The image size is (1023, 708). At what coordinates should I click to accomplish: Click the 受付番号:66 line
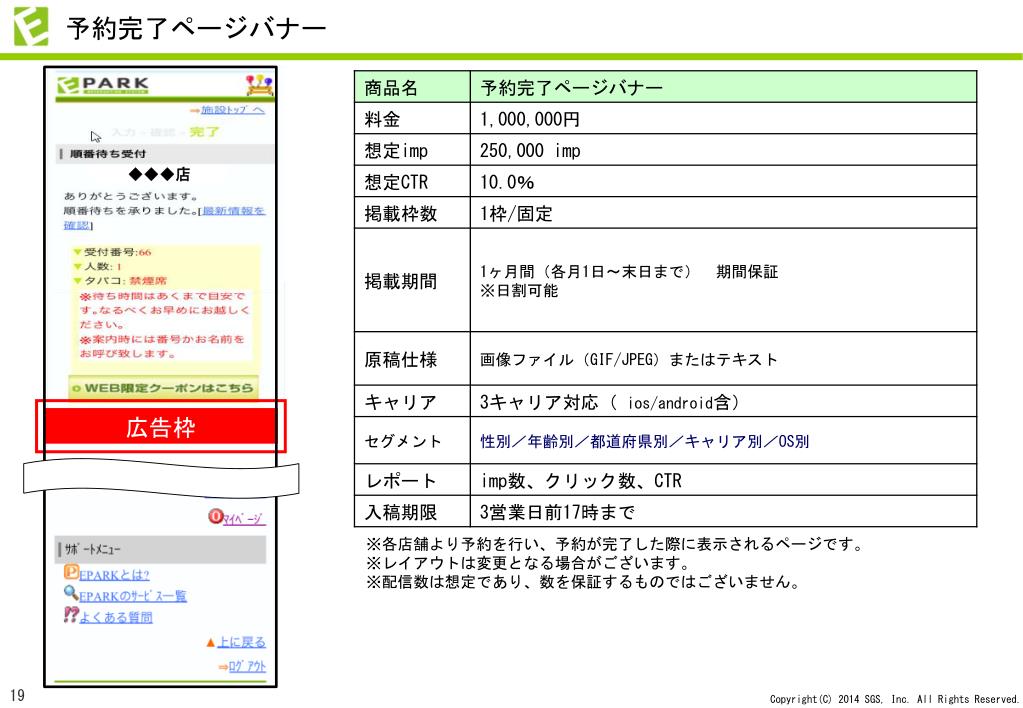pos(113,253)
